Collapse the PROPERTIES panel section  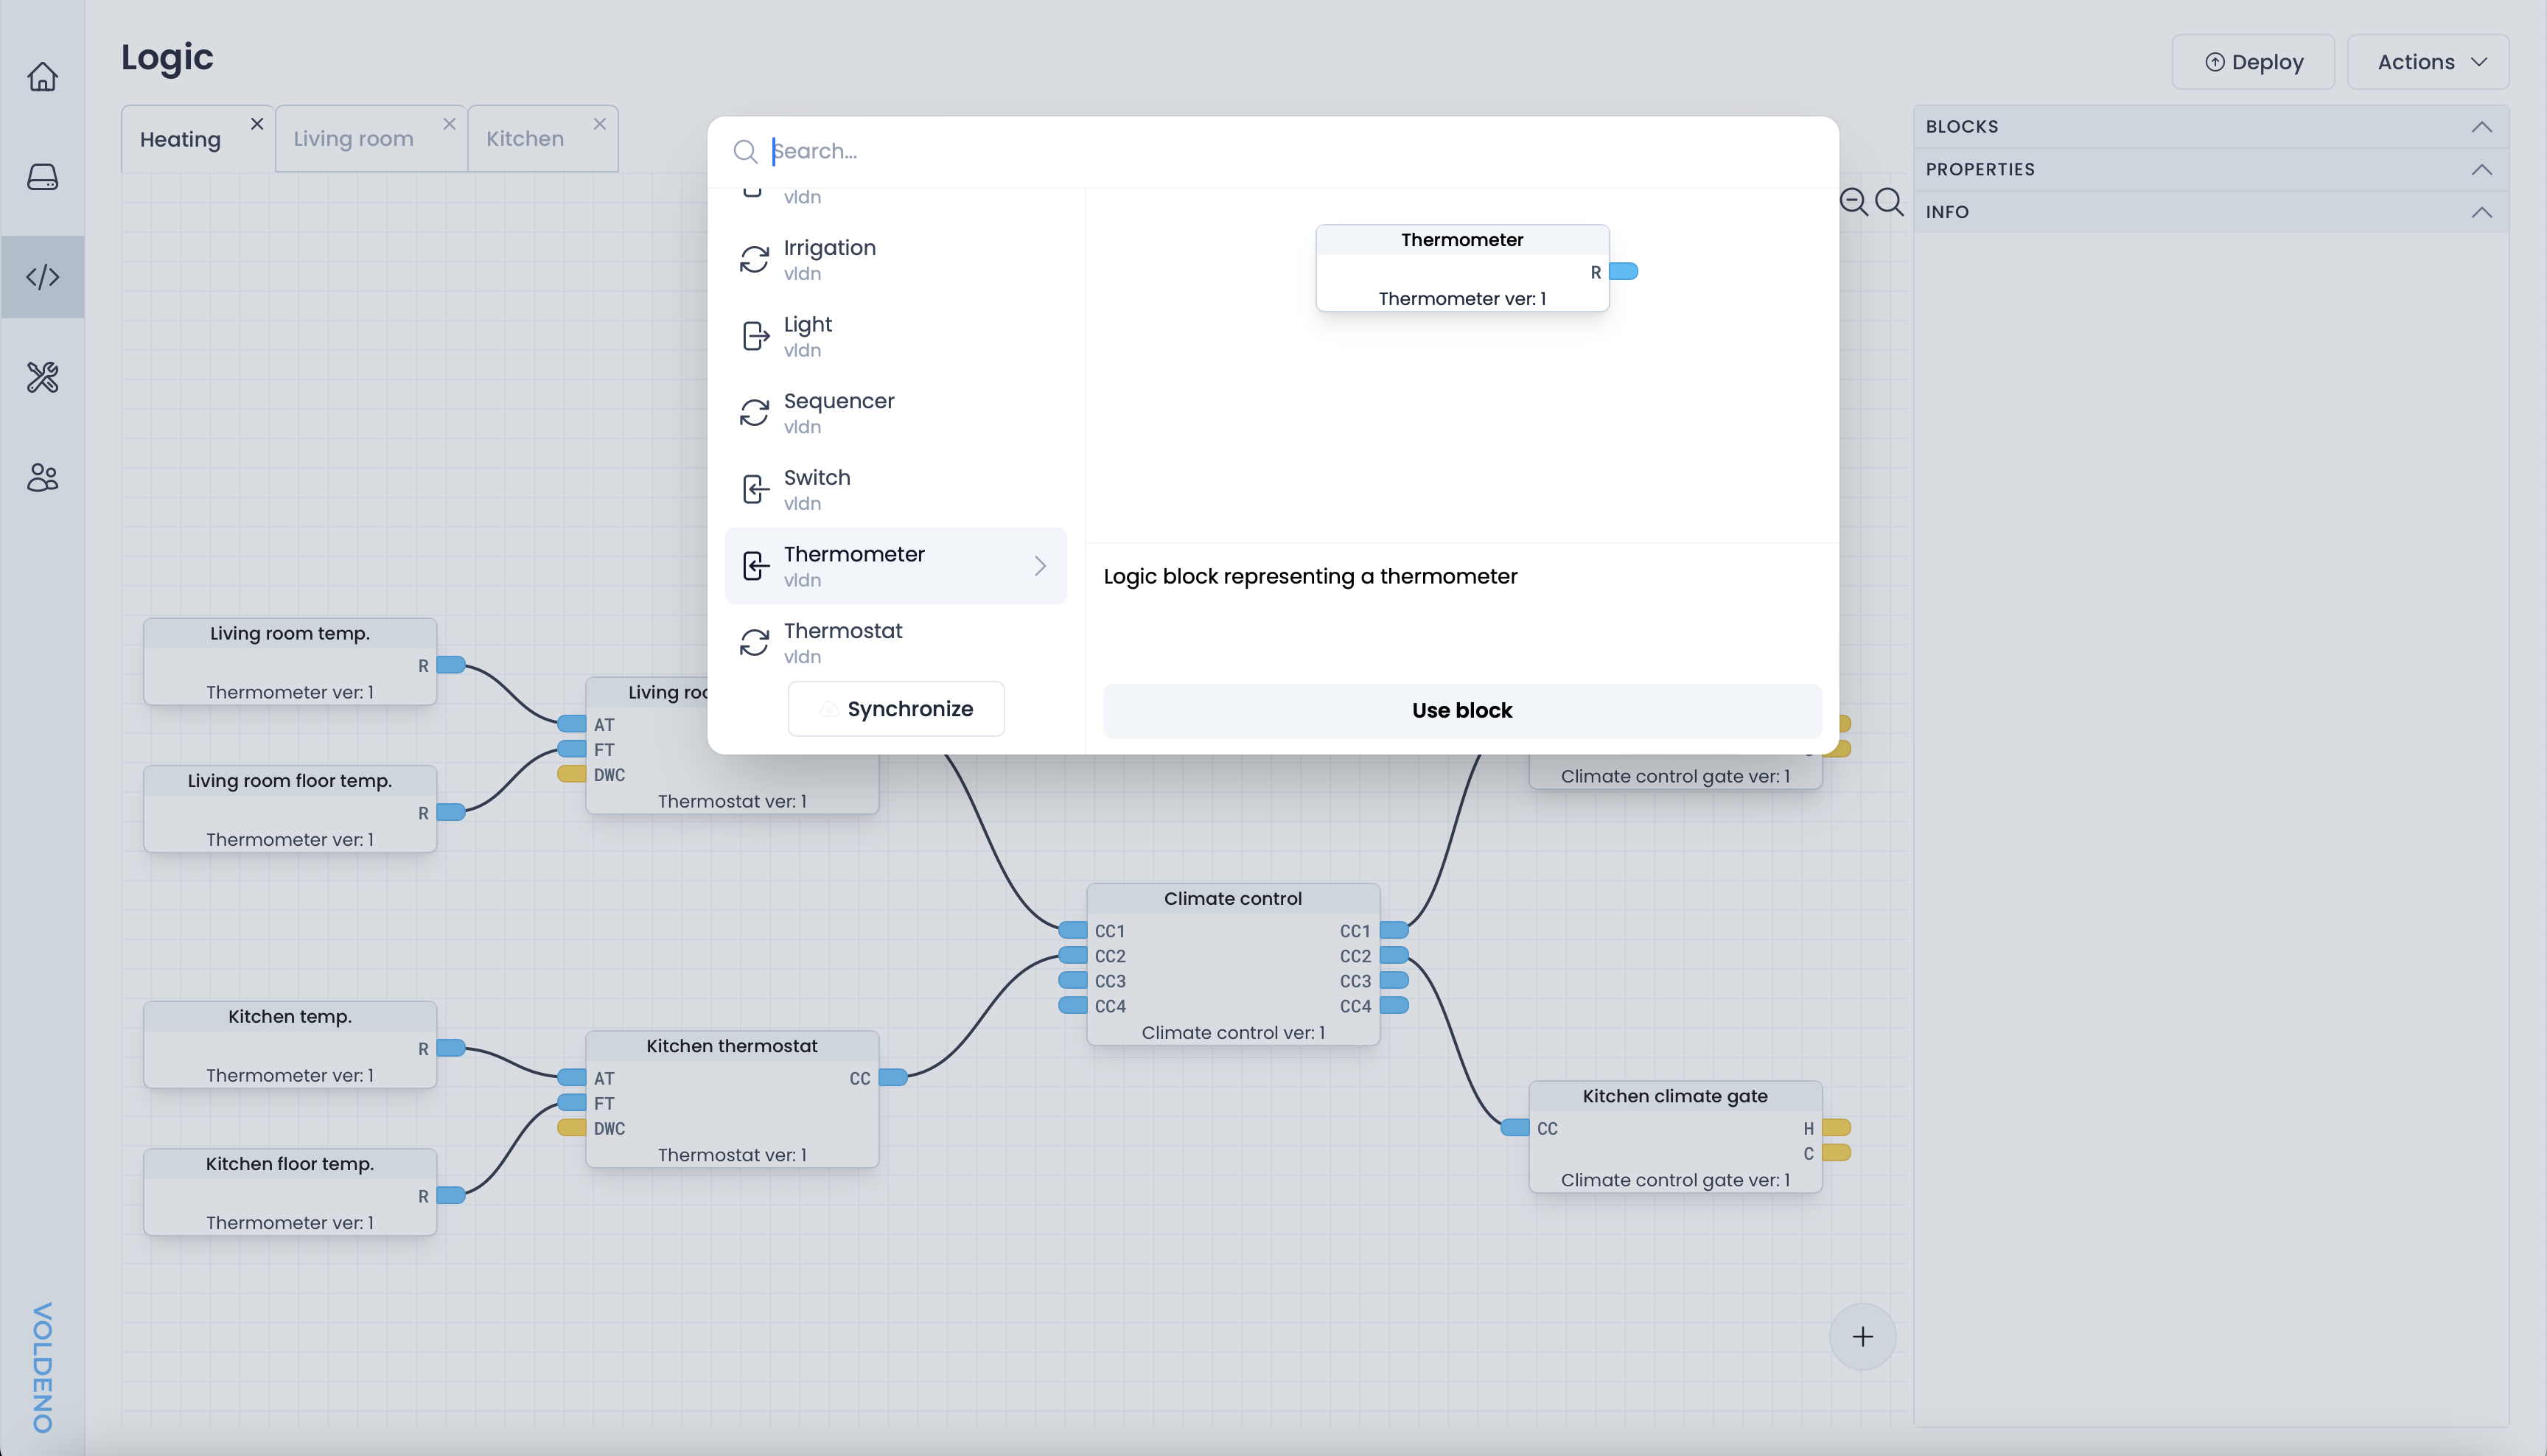[x=2481, y=169]
